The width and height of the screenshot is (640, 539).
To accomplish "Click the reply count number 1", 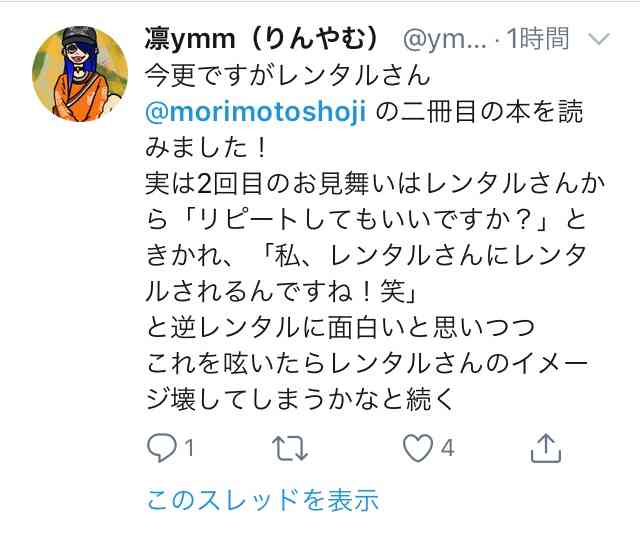I will pyautogui.click(x=189, y=448).
